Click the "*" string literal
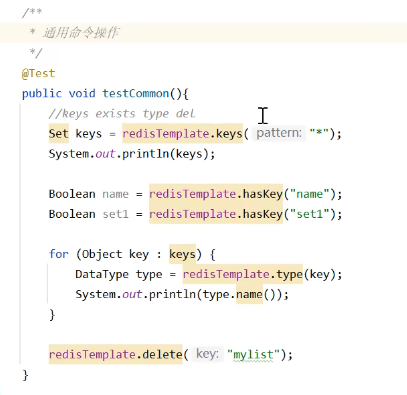This screenshot has width=407, height=395. click(x=319, y=134)
